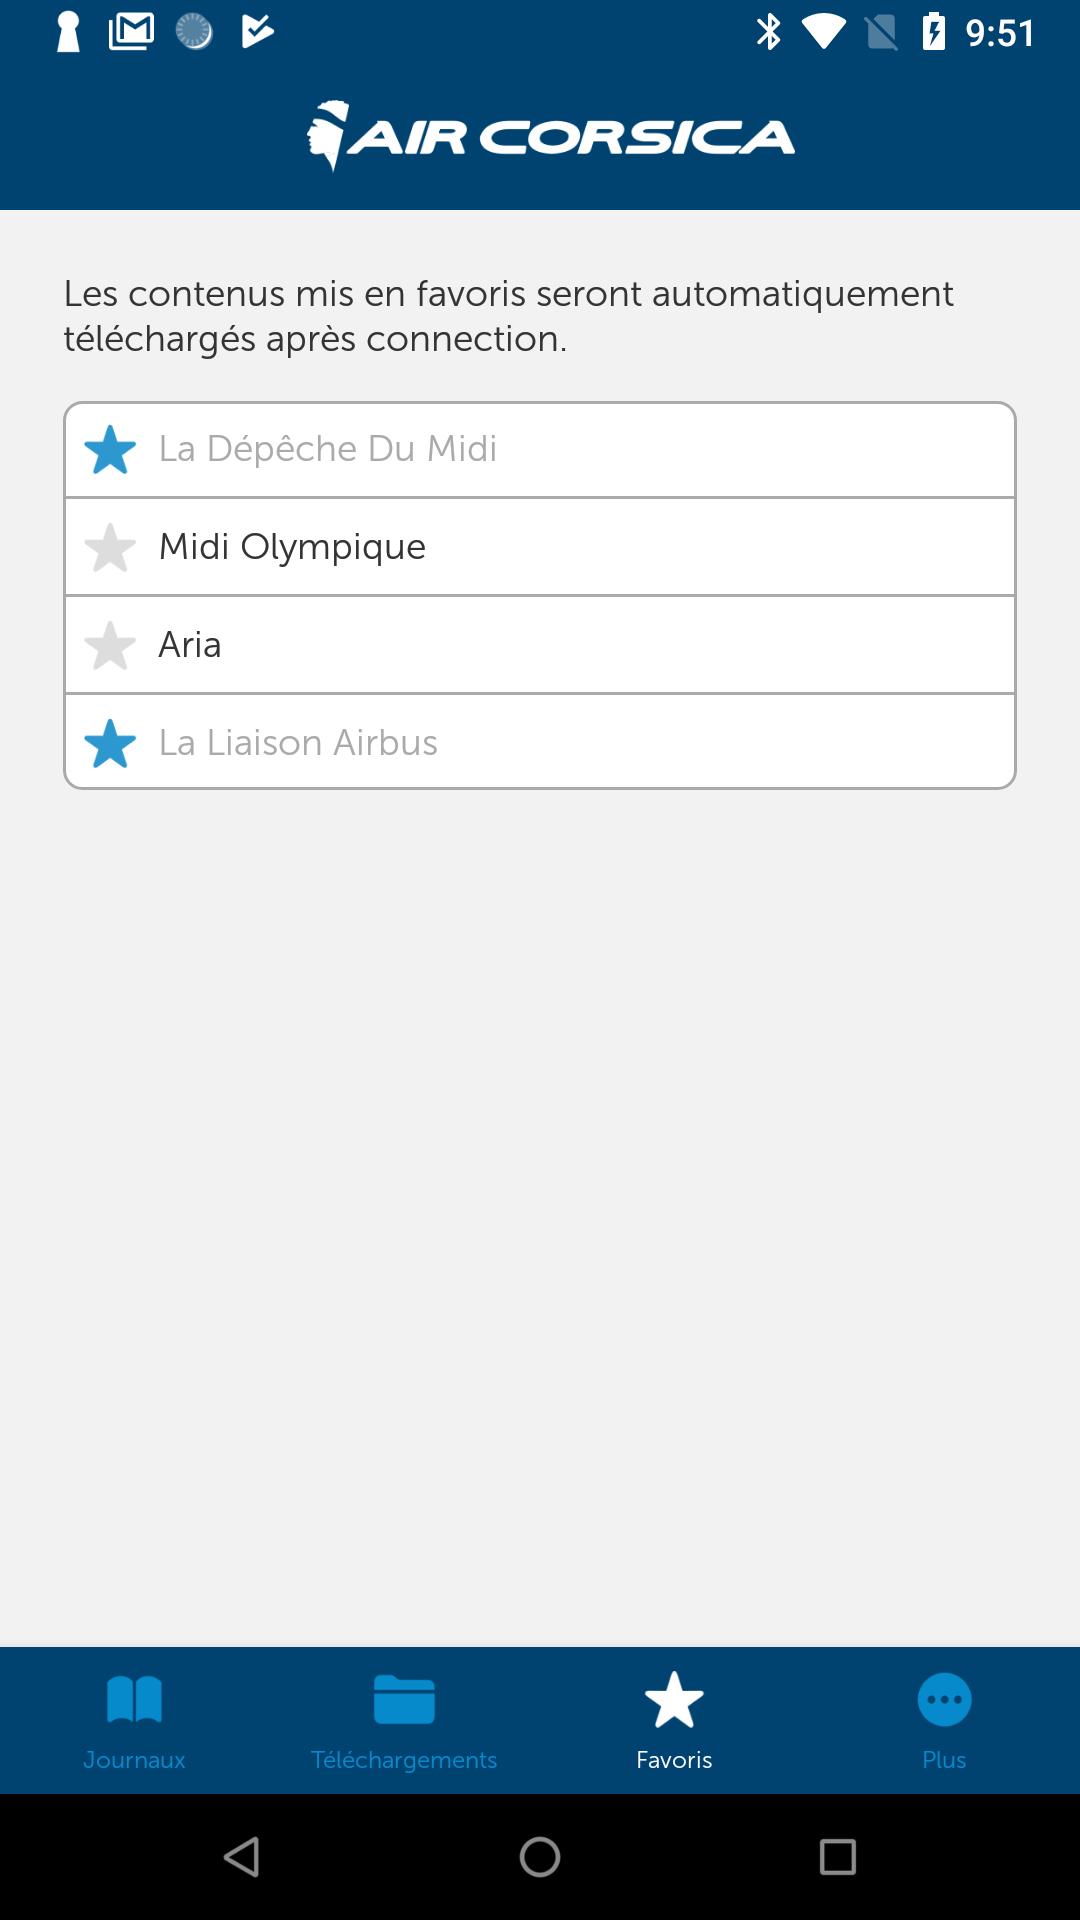
Task: Select the Aria list row text
Action: [190, 645]
